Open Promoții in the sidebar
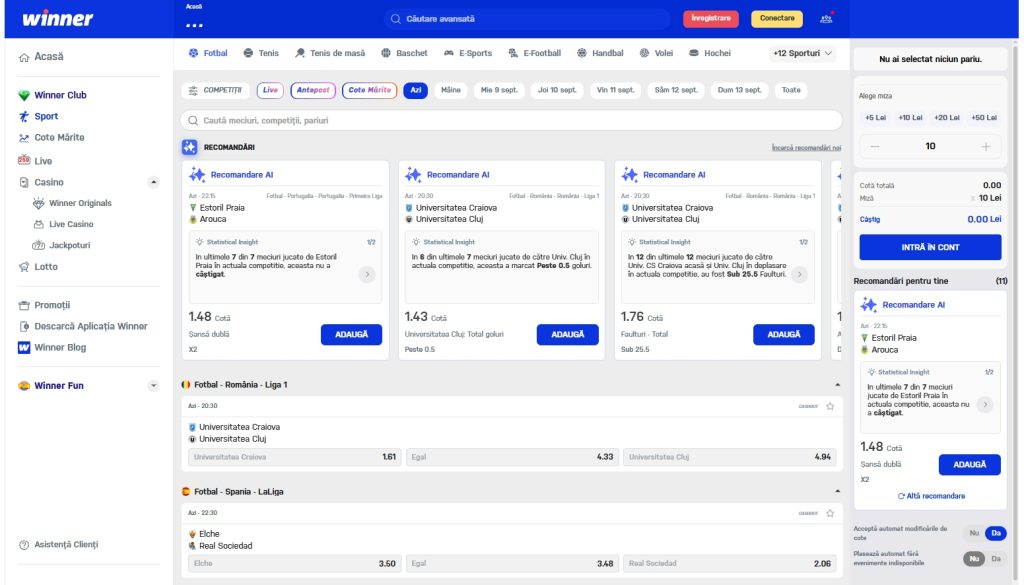The image size is (1024, 585). (x=52, y=305)
